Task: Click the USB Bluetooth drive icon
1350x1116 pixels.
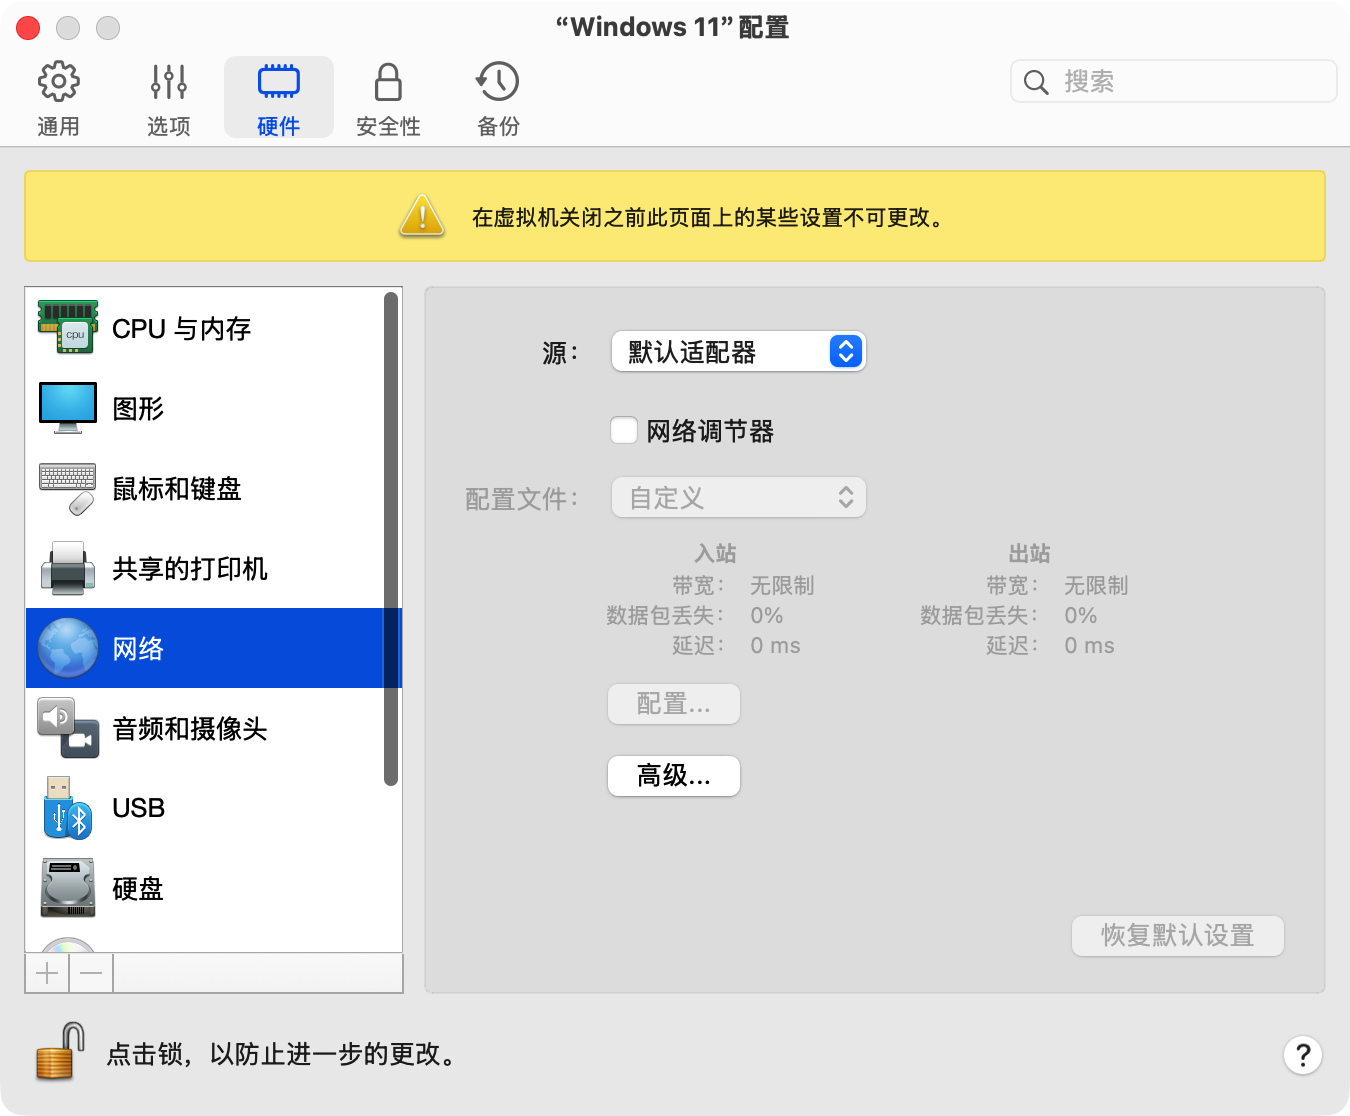Action: point(68,808)
